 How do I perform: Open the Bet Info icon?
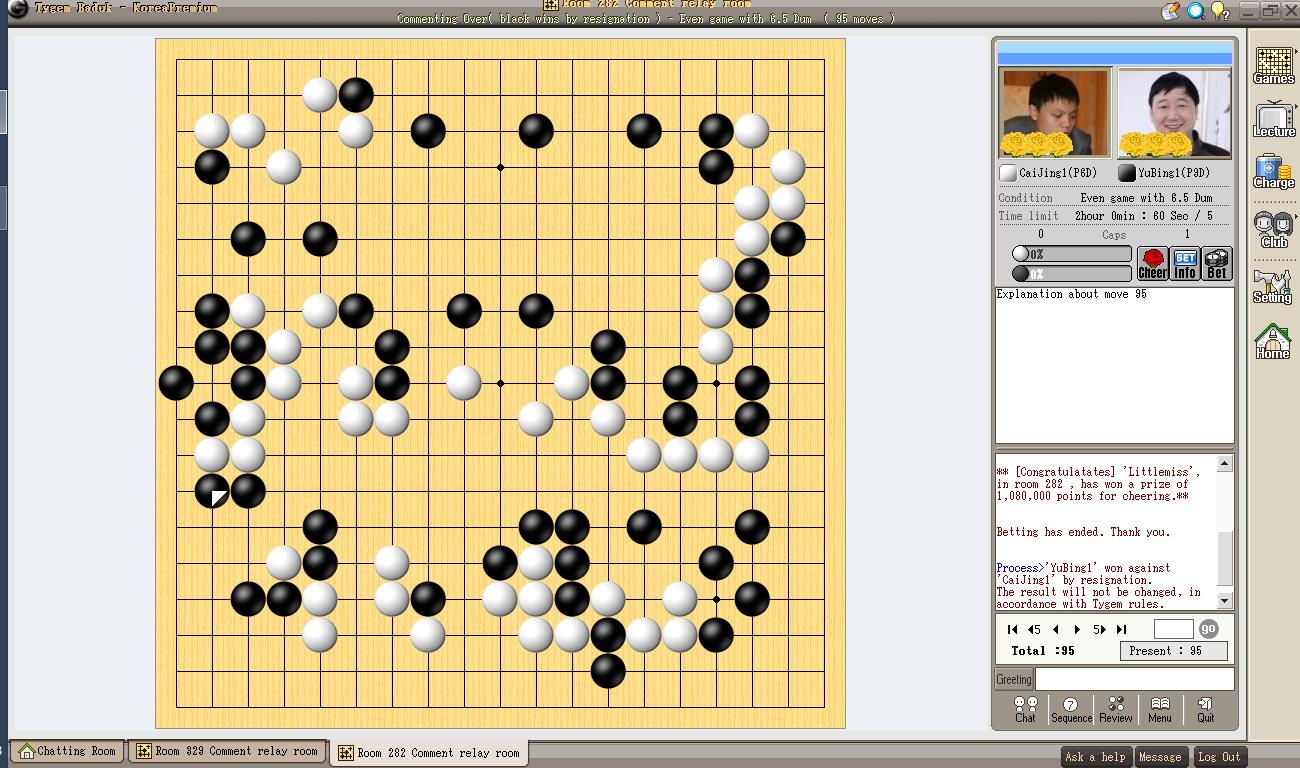1185,264
